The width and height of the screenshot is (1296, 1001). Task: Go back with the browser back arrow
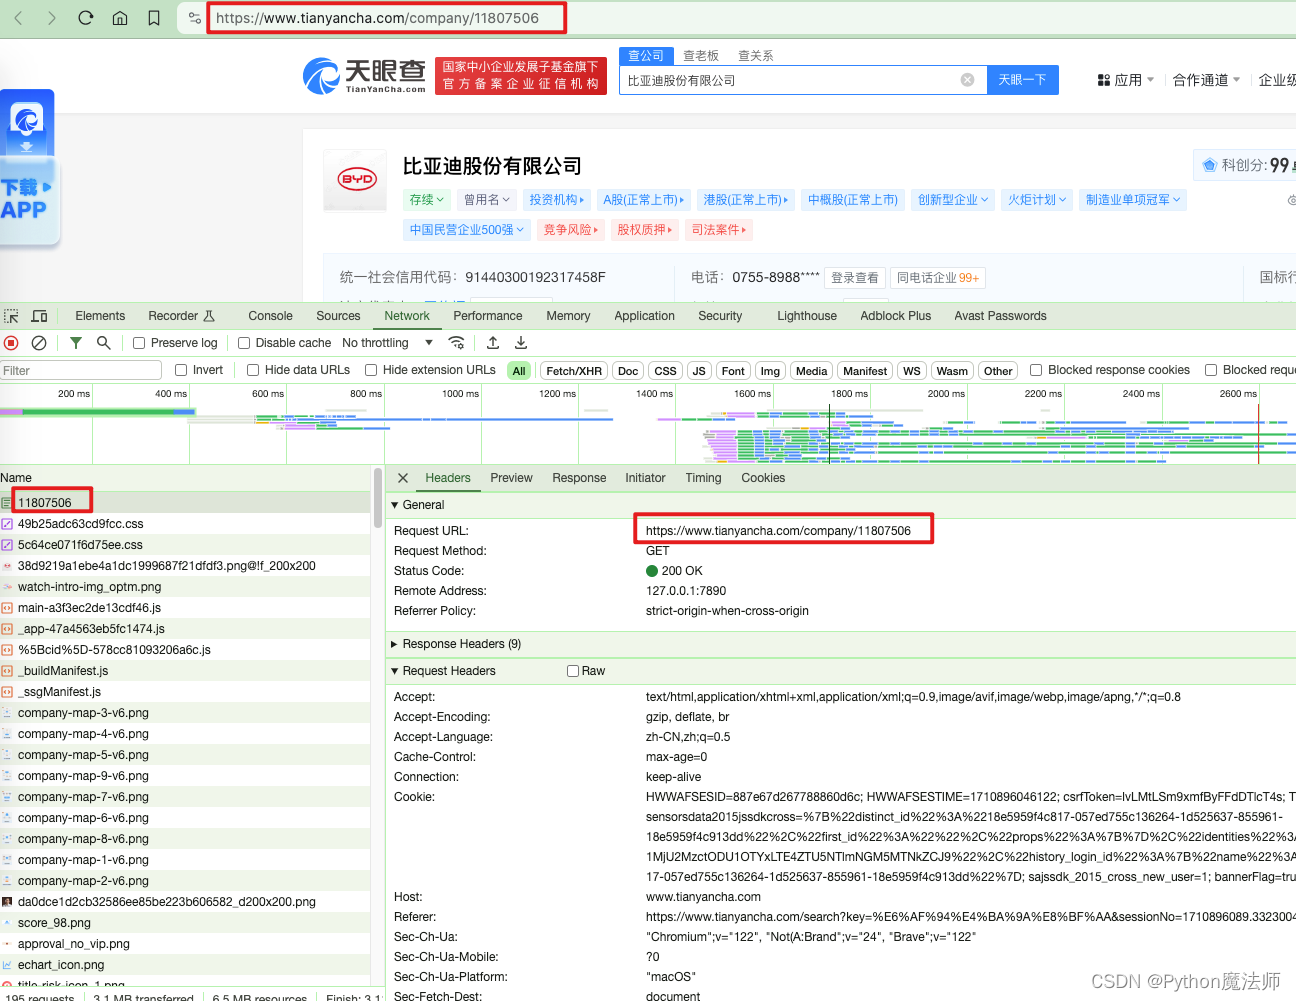click(x=18, y=18)
